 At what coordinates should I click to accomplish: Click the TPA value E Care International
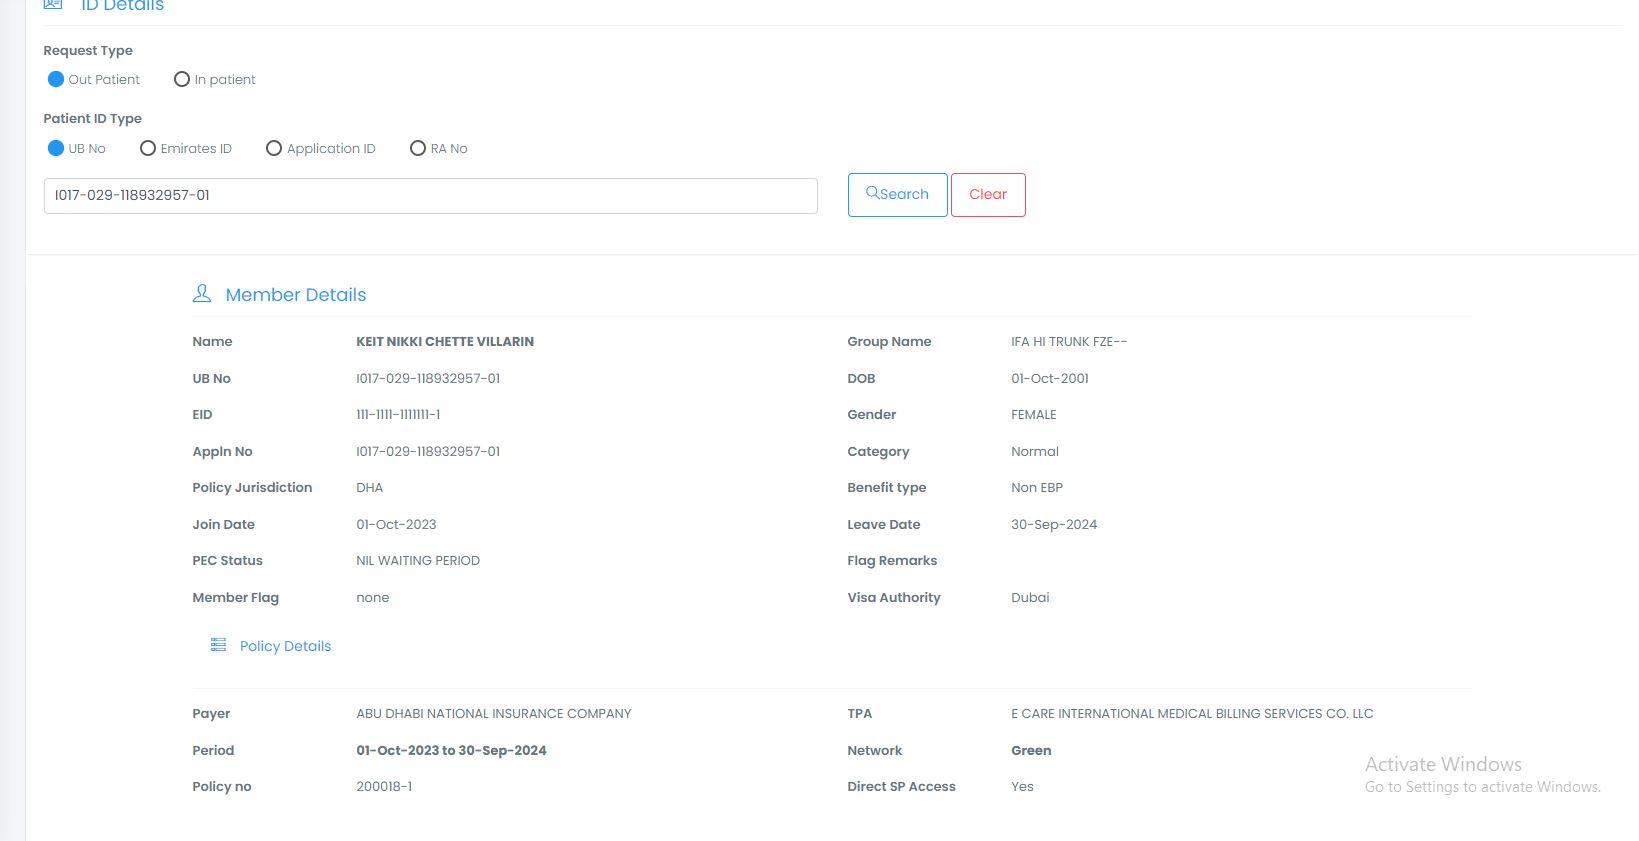[x=1192, y=714]
